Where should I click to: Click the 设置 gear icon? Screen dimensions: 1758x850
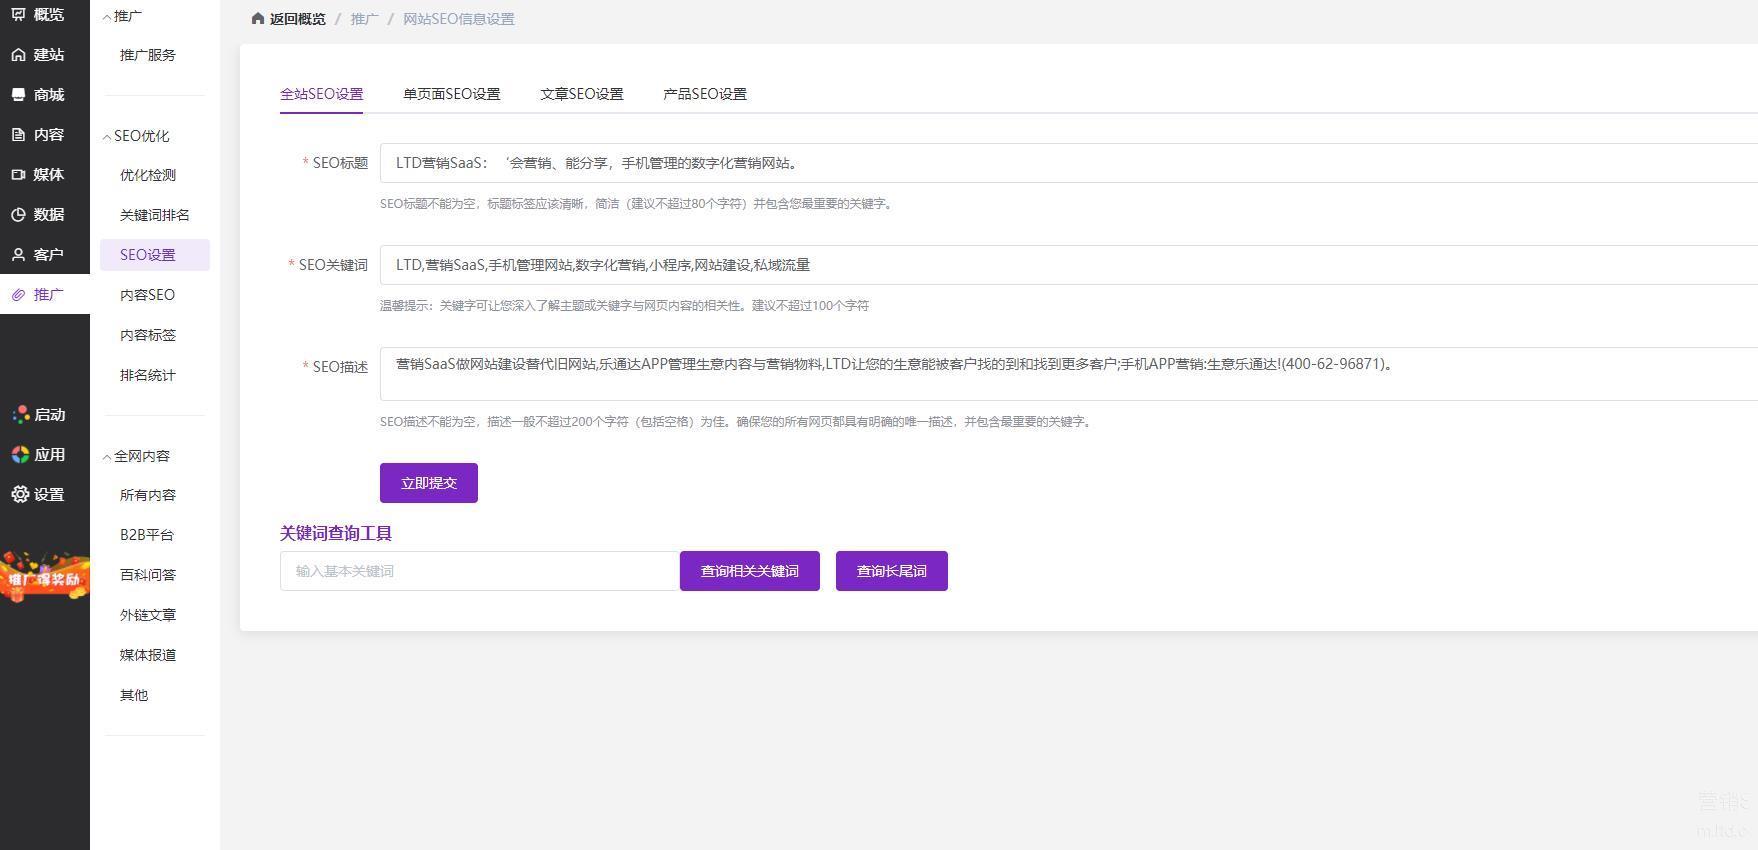point(20,494)
